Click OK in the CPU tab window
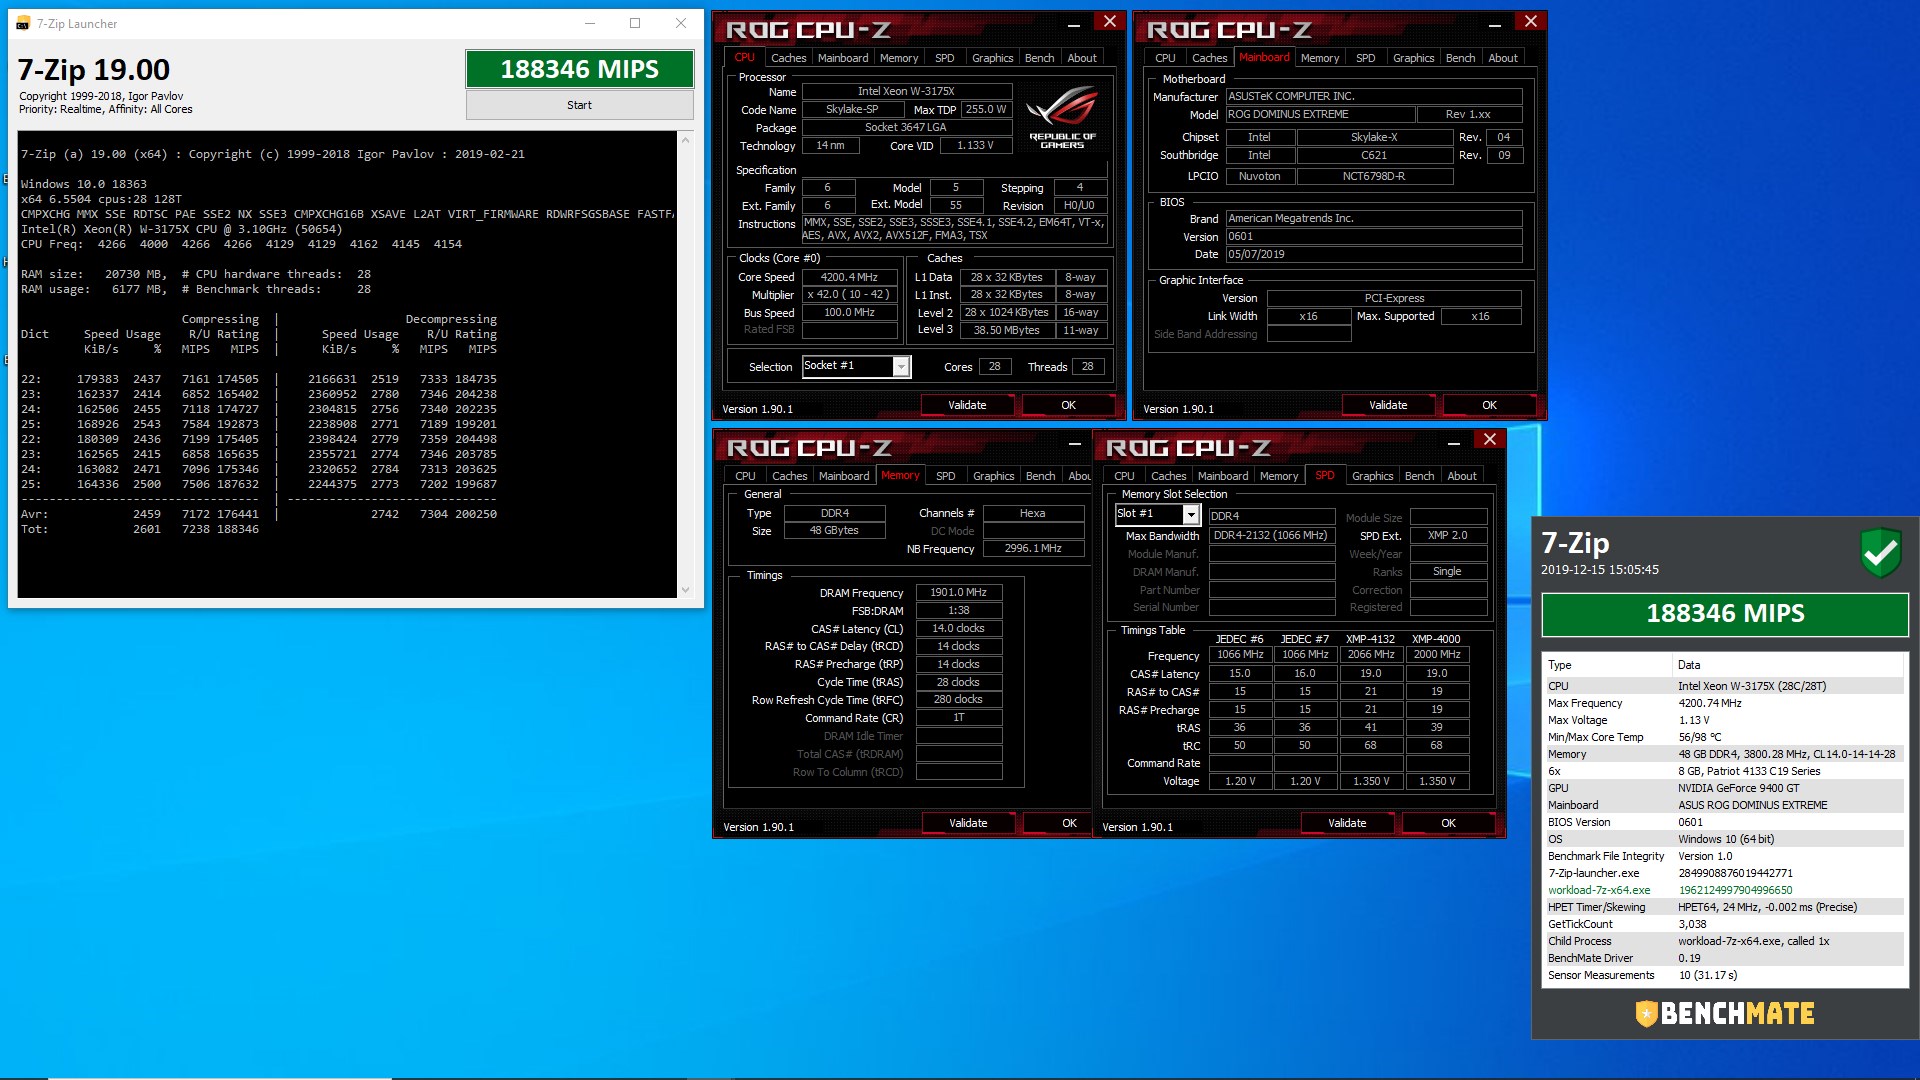 point(1068,405)
